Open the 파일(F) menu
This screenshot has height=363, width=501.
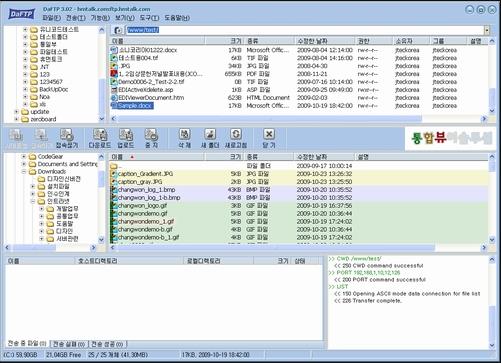(x=52, y=18)
